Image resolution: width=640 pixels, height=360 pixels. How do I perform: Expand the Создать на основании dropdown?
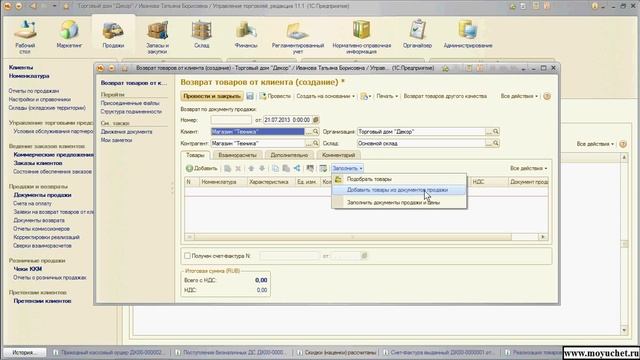(325, 96)
